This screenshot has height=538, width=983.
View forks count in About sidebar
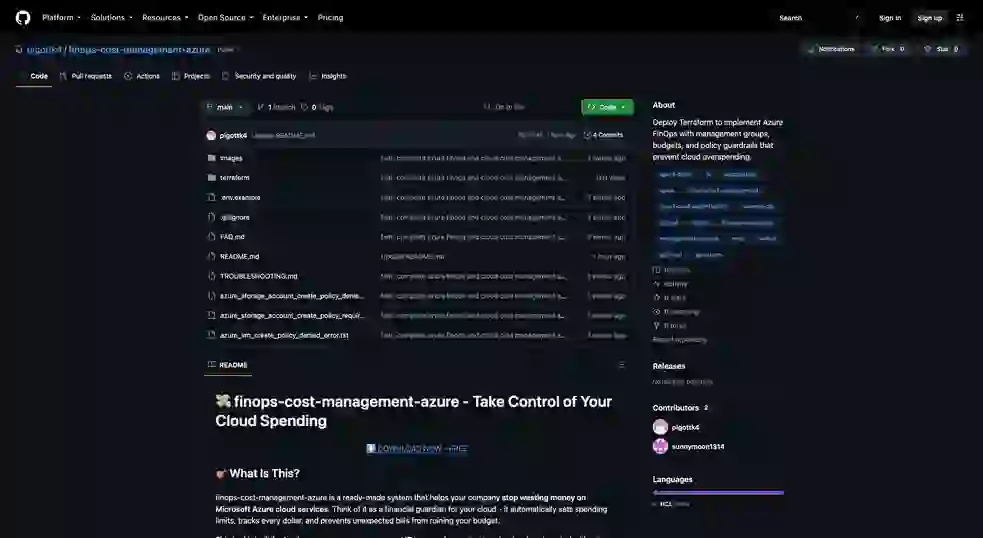pos(670,326)
